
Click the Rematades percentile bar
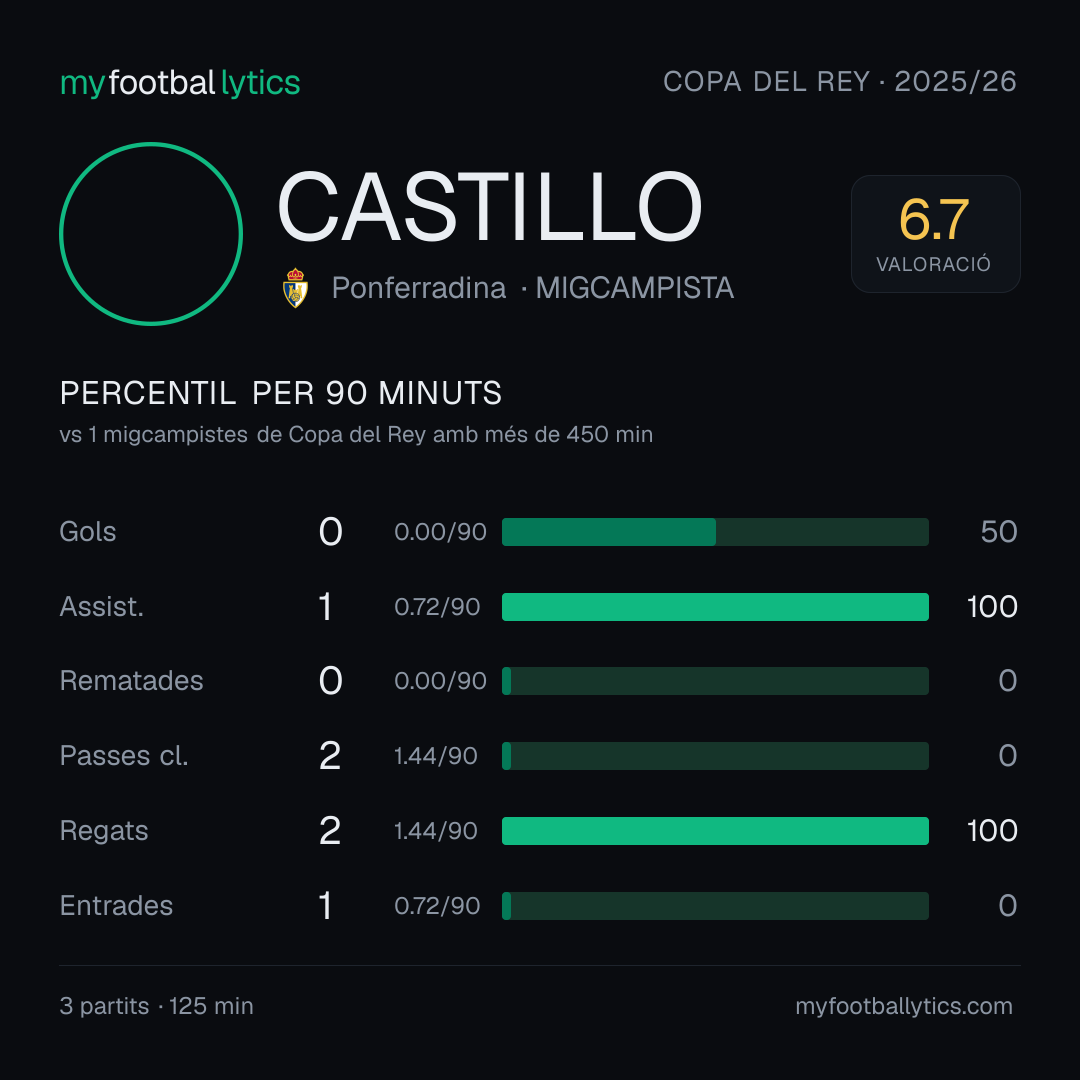pyautogui.click(x=715, y=681)
